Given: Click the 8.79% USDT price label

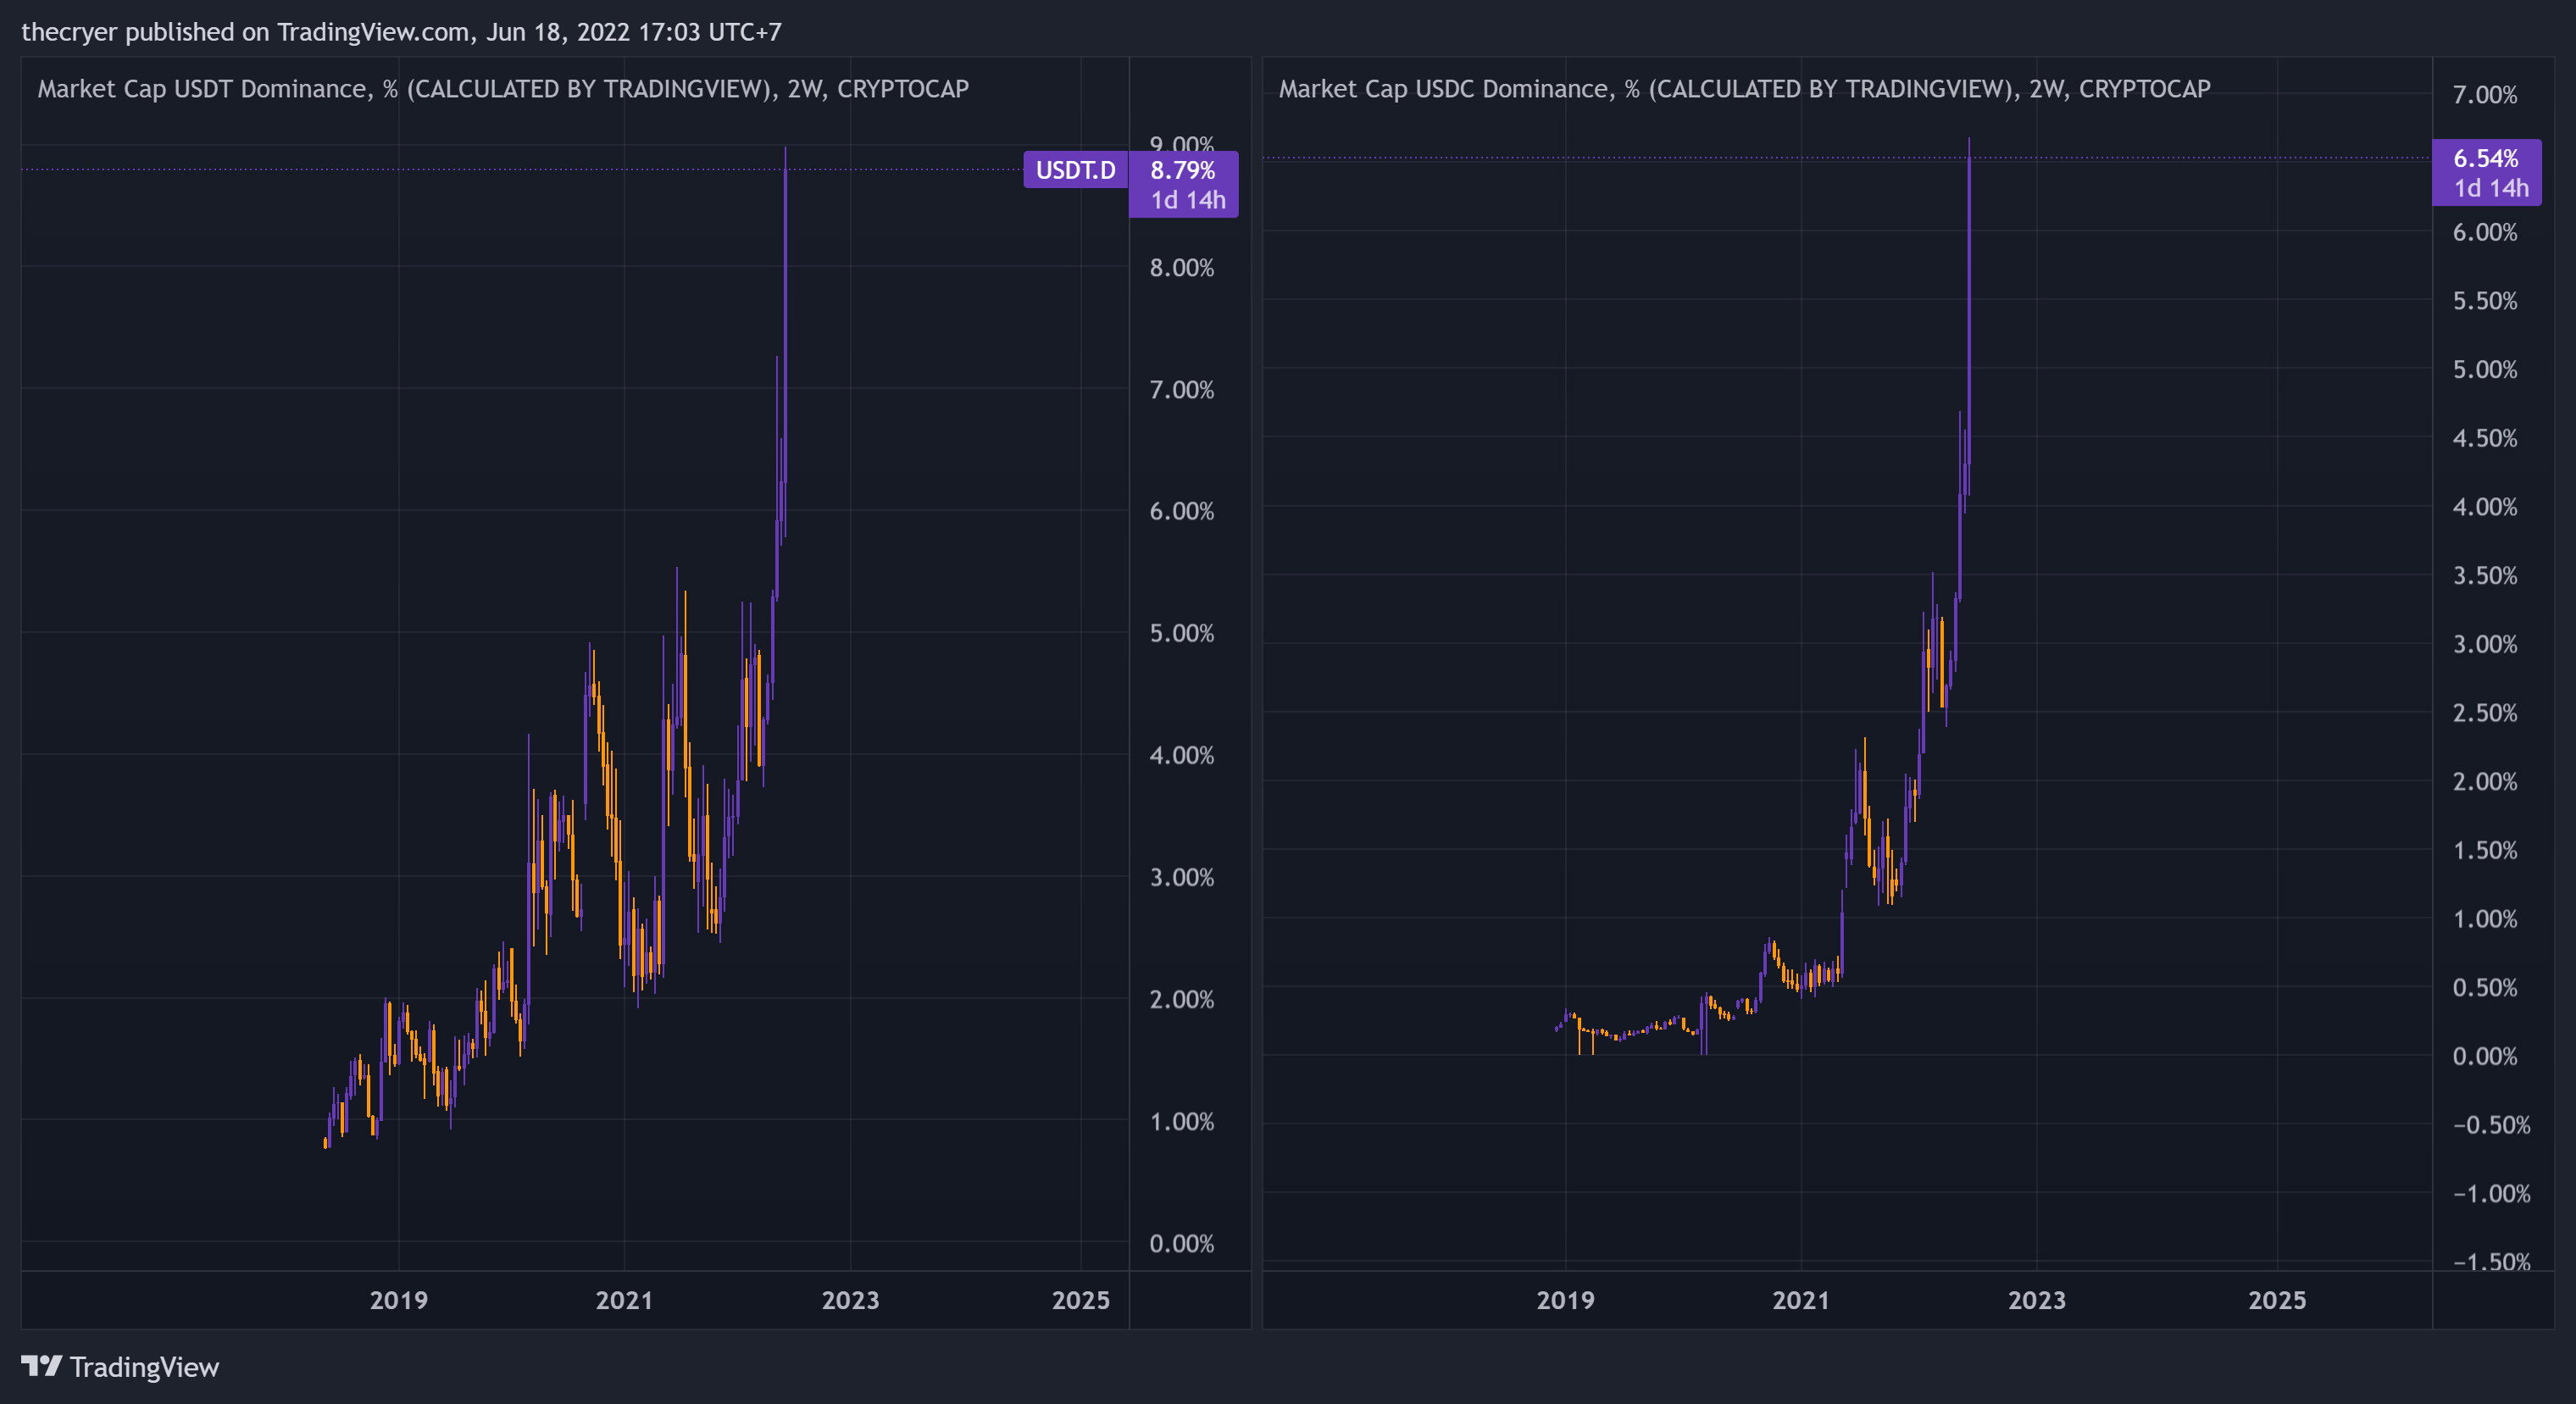Looking at the screenshot, I should point(1182,170).
